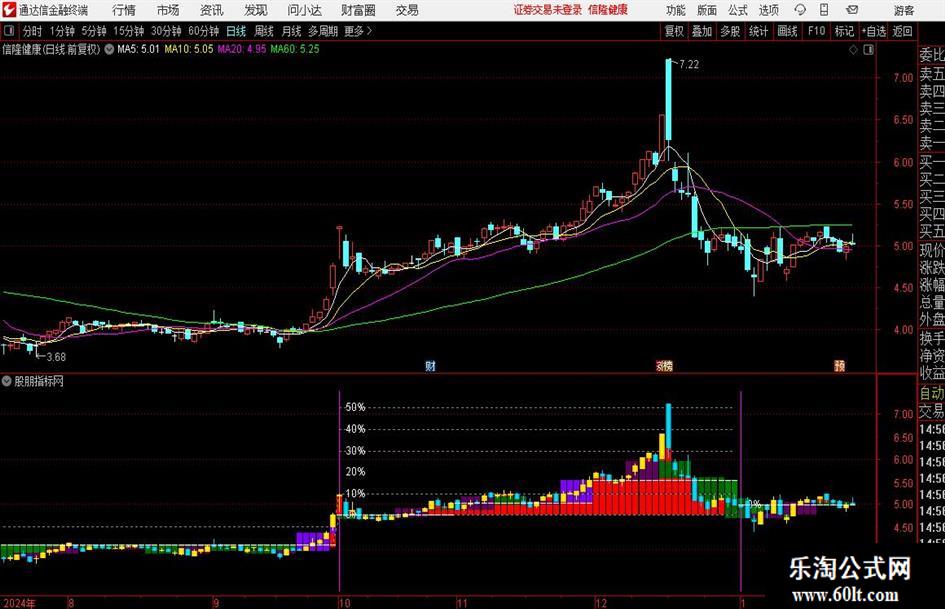The height and width of the screenshot is (609, 945).
Task: Click the 3.68 low price label
Action: (x=56, y=357)
